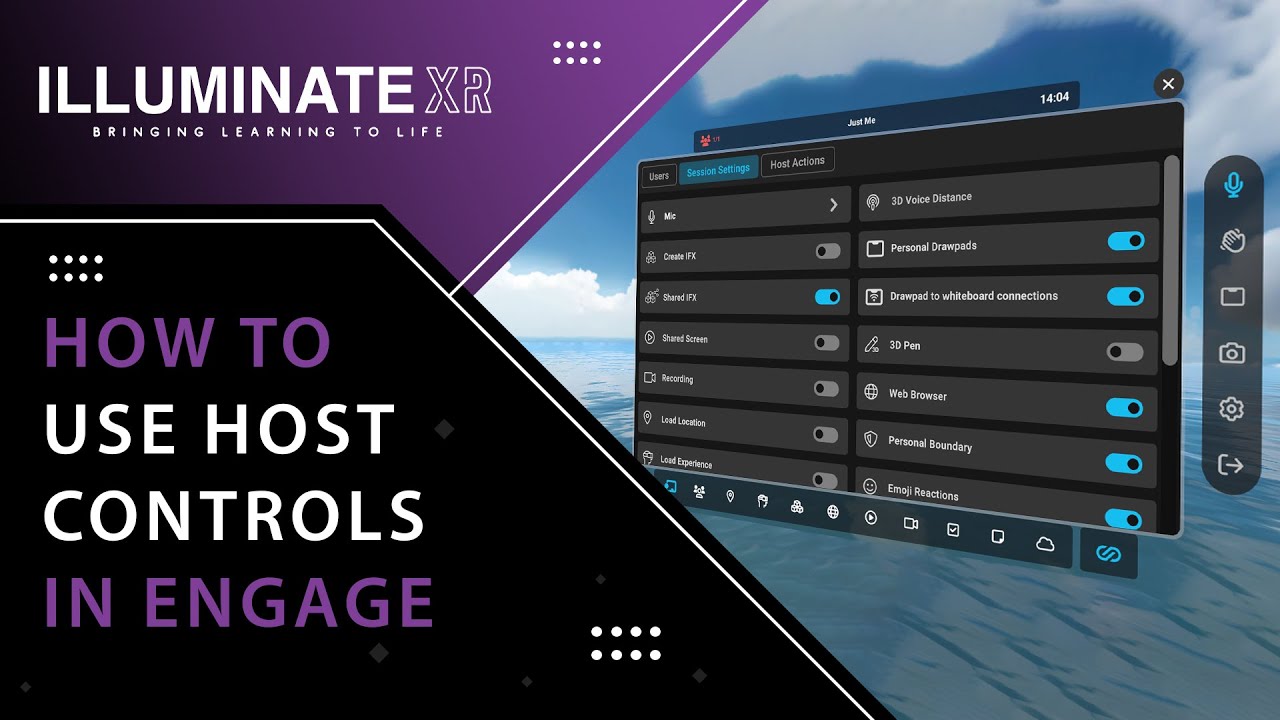Turn off the Personal Drawpads toggle

coord(1126,241)
